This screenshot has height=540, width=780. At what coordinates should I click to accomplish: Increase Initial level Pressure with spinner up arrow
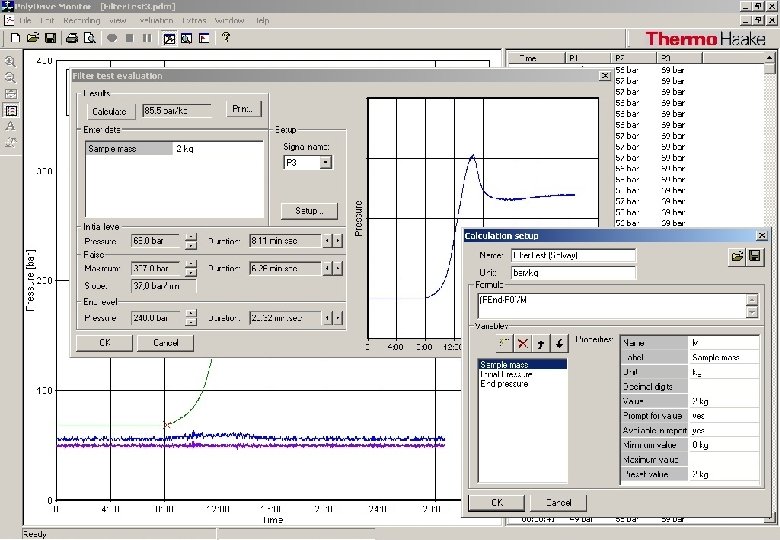click(189, 237)
